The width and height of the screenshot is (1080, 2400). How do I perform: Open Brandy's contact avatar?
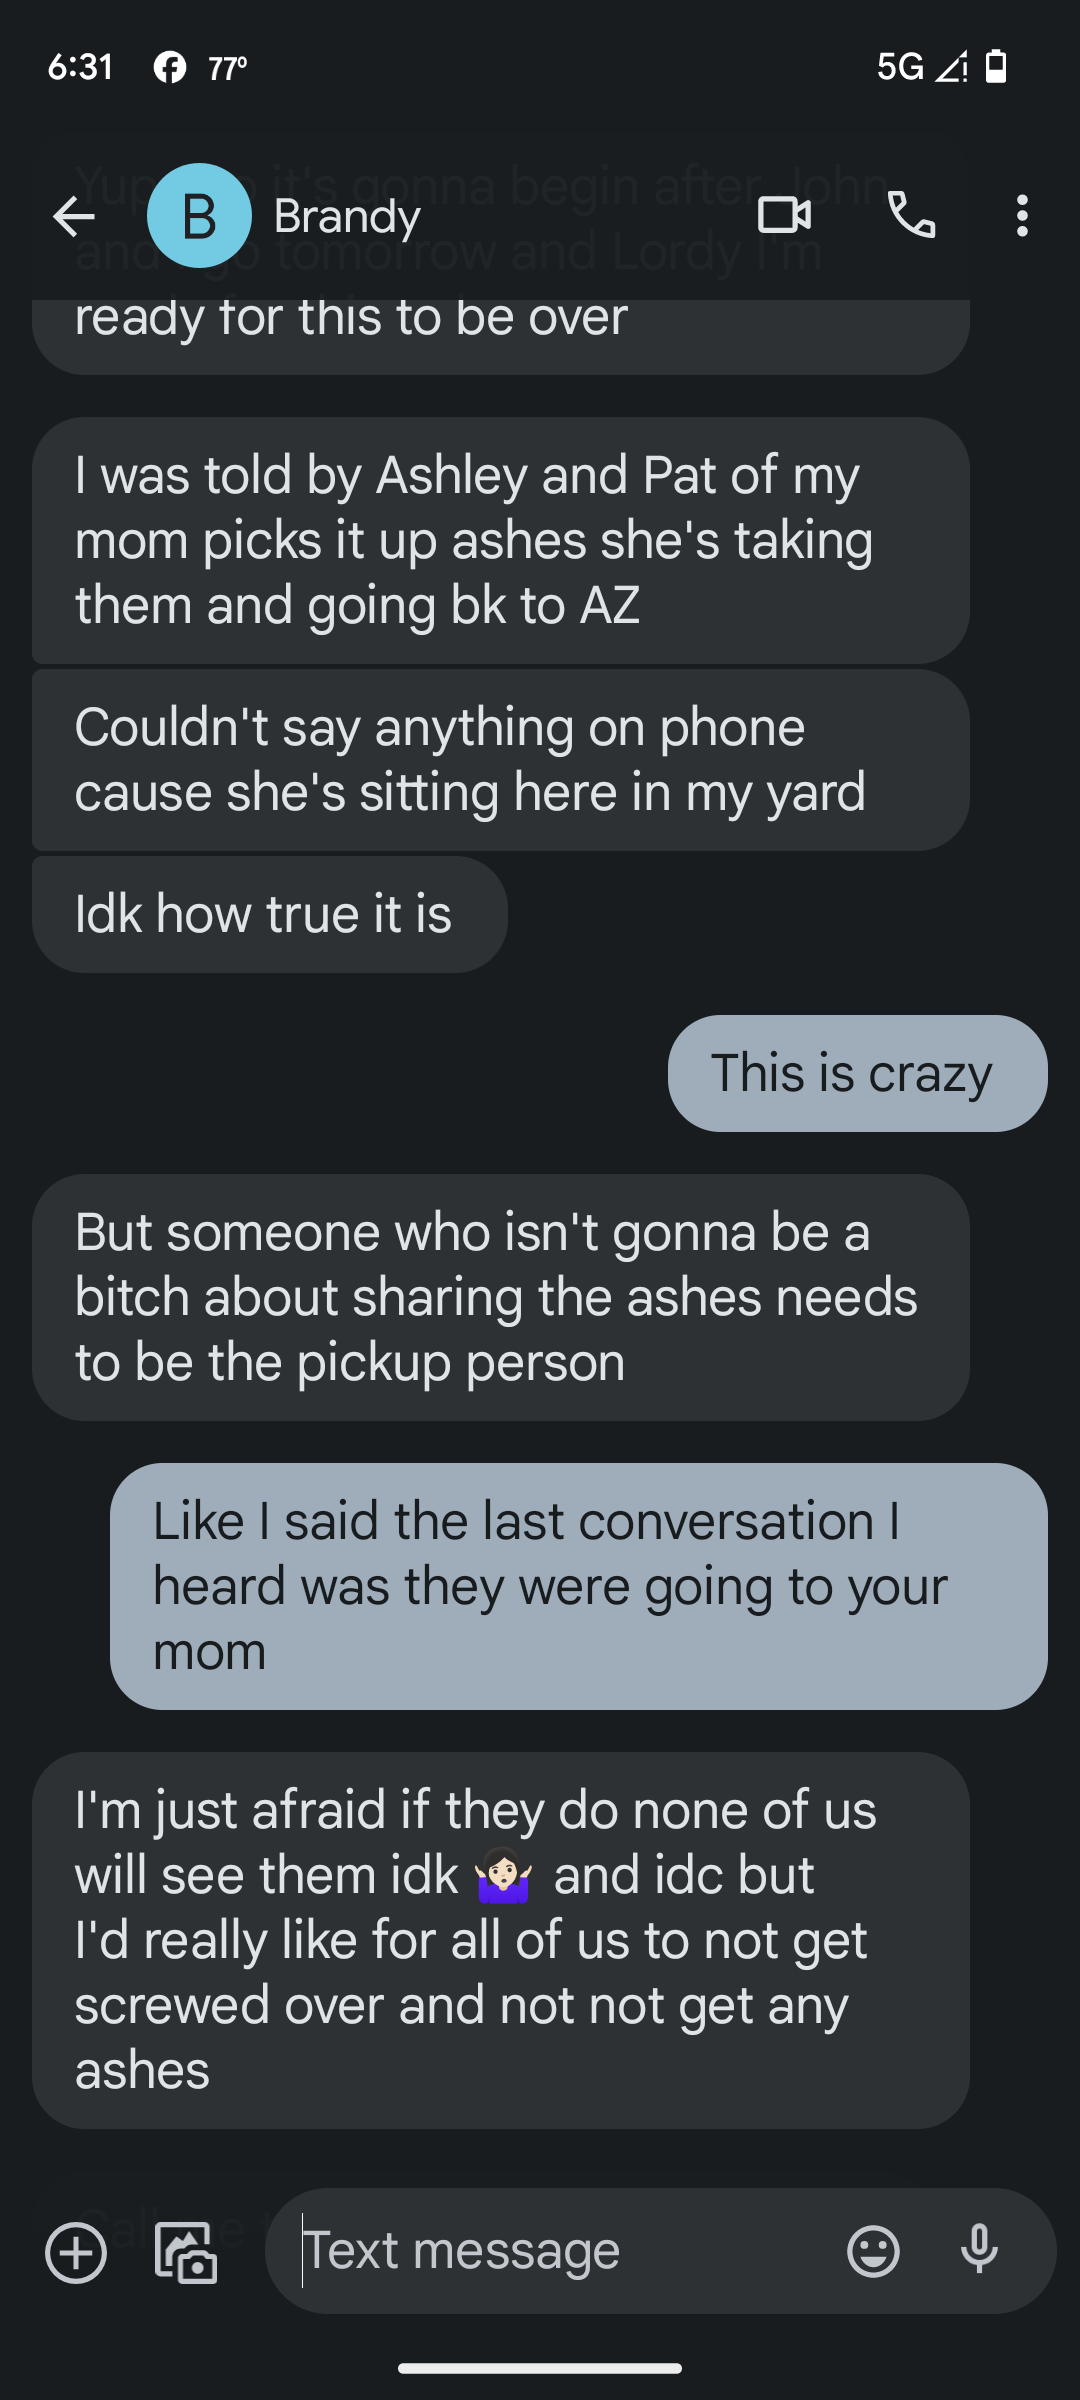coord(199,216)
